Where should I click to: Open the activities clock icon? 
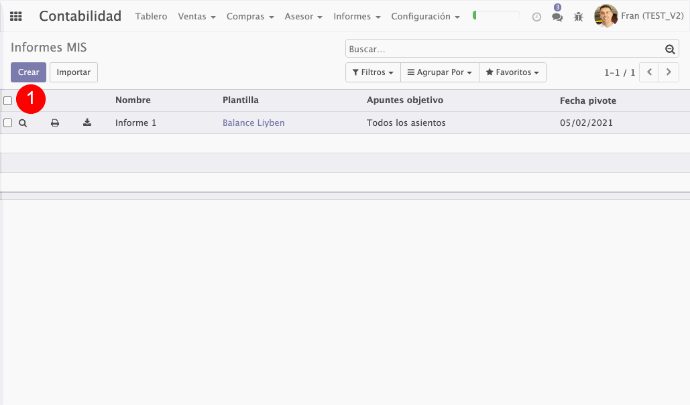click(537, 17)
